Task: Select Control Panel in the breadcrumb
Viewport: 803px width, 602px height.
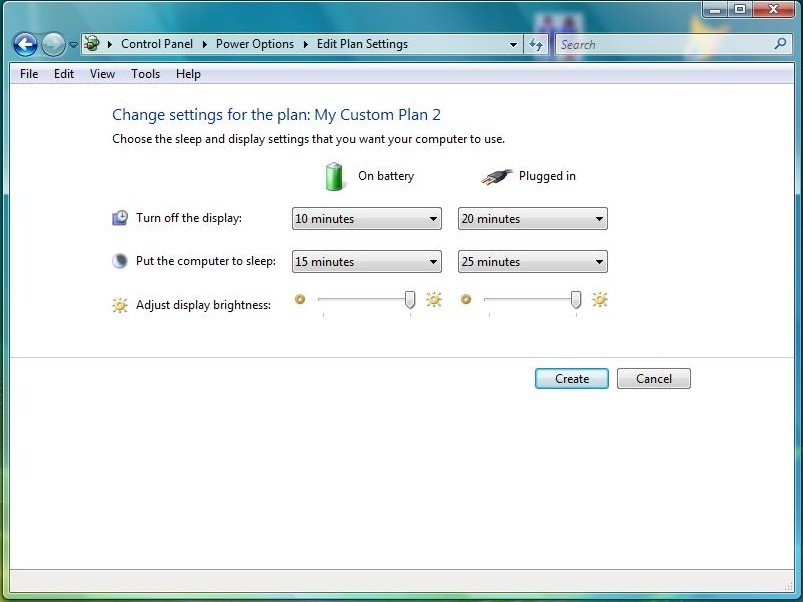Action: (x=157, y=44)
